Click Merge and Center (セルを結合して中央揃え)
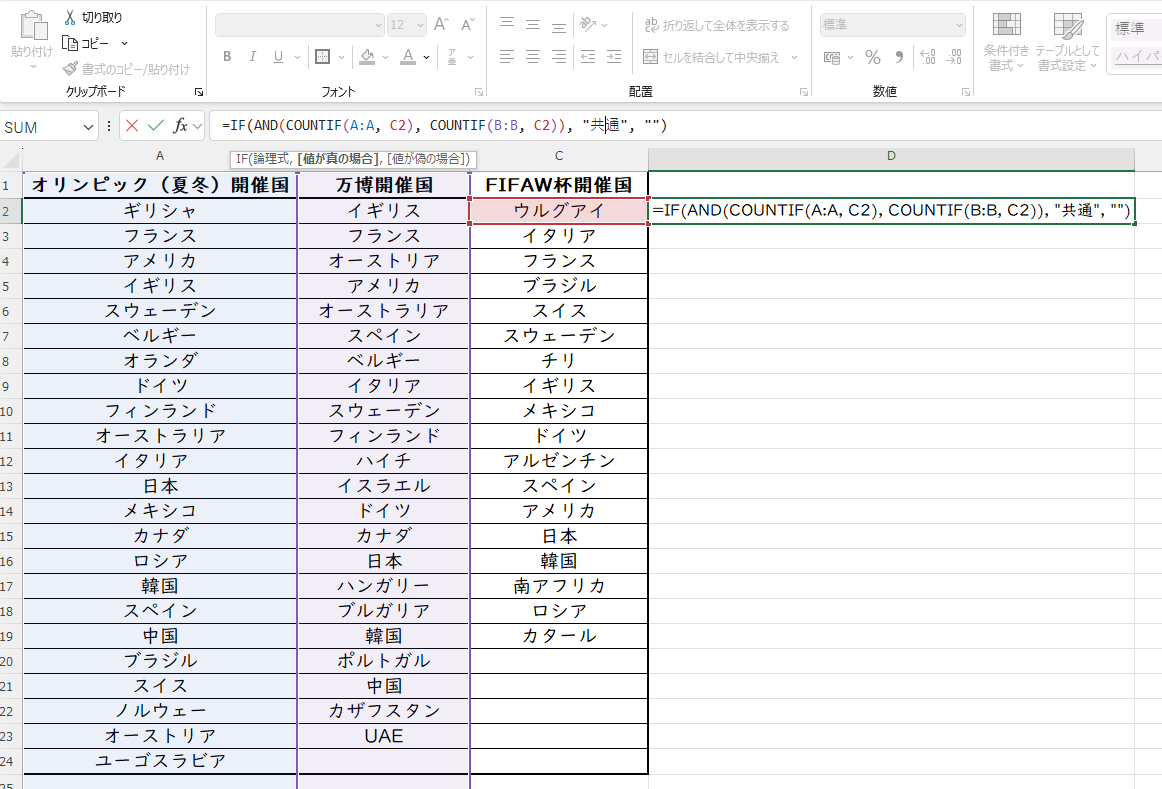 (x=711, y=57)
